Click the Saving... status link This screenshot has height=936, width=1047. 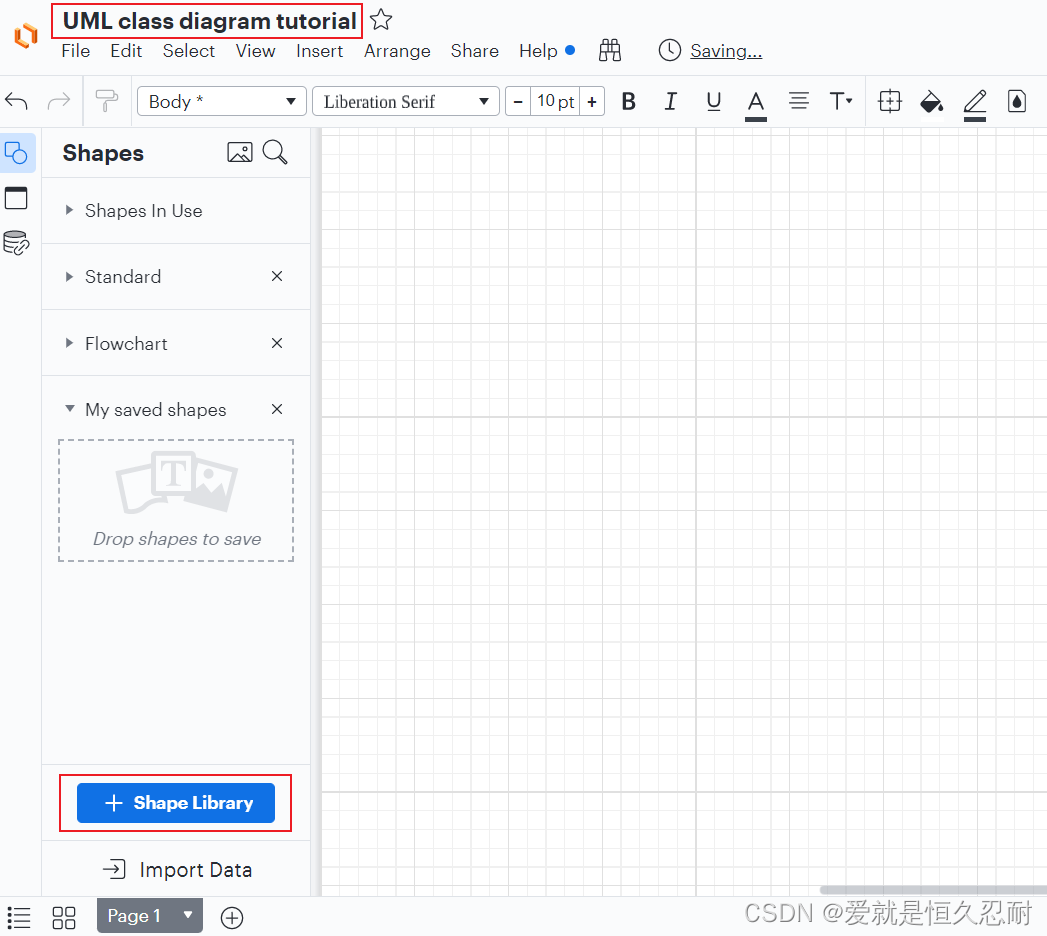click(x=726, y=51)
